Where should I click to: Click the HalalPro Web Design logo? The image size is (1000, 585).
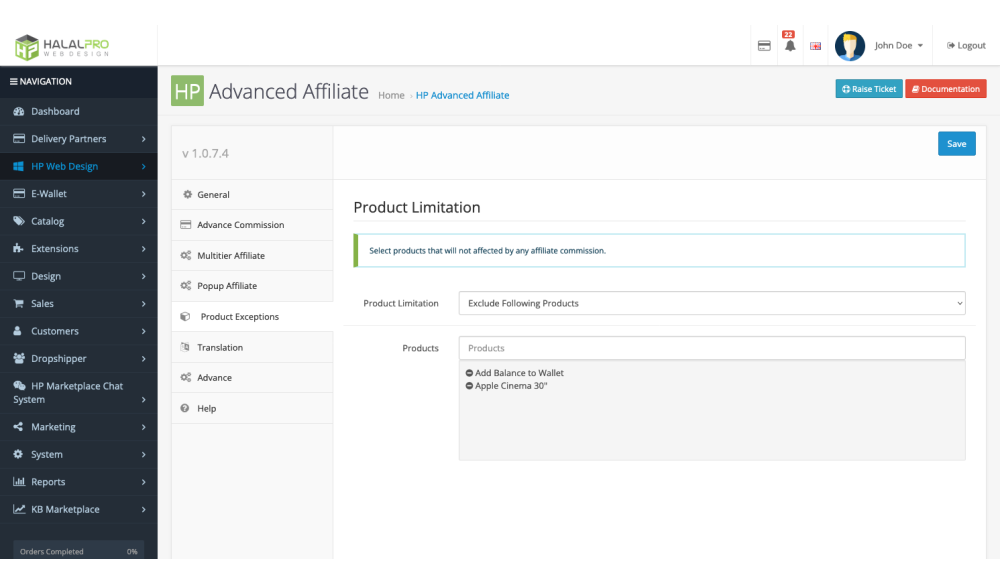tap(62, 46)
